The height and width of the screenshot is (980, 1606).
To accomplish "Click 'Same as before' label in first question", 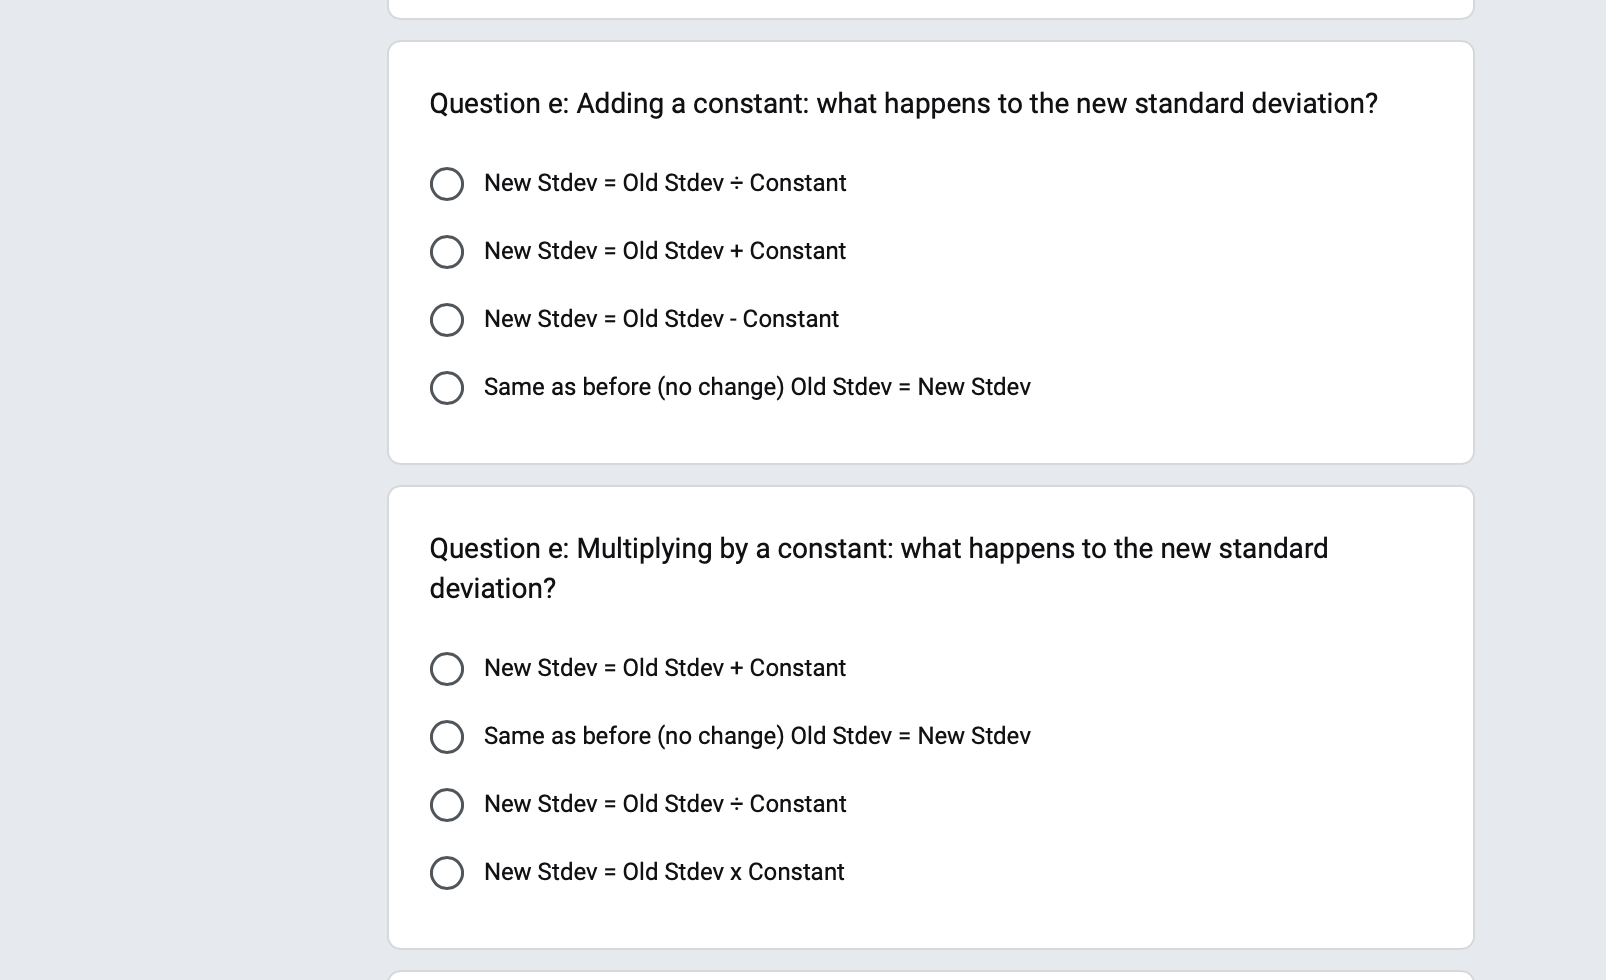I will tap(757, 387).
